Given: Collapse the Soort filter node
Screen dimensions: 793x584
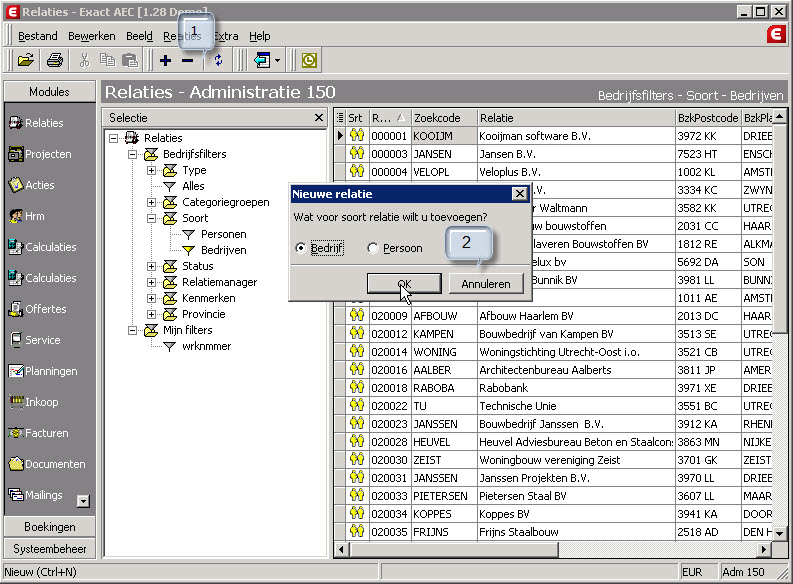Looking at the screenshot, I should pyautogui.click(x=151, y=218).
